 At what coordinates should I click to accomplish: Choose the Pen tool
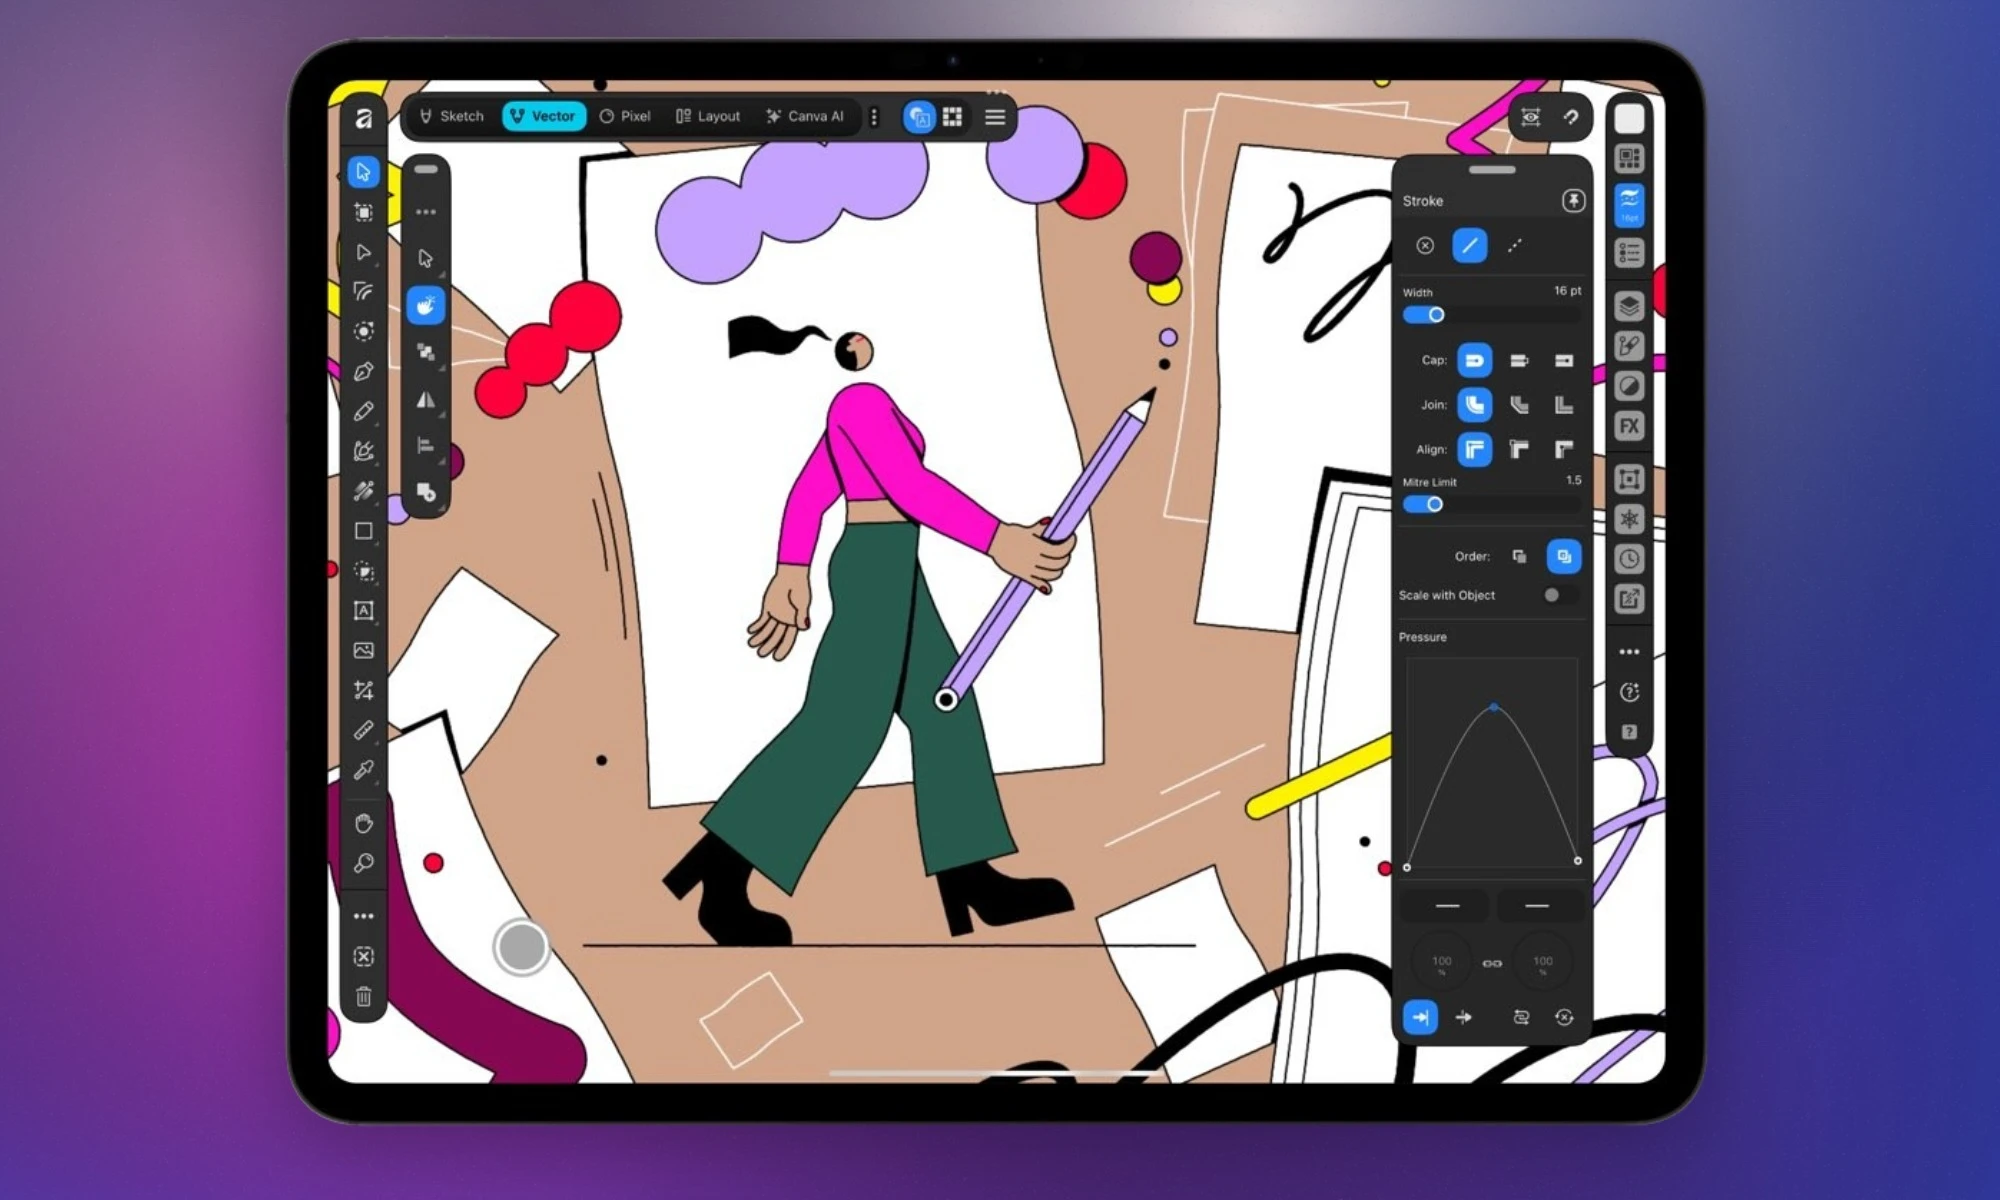tap(363, 372)
